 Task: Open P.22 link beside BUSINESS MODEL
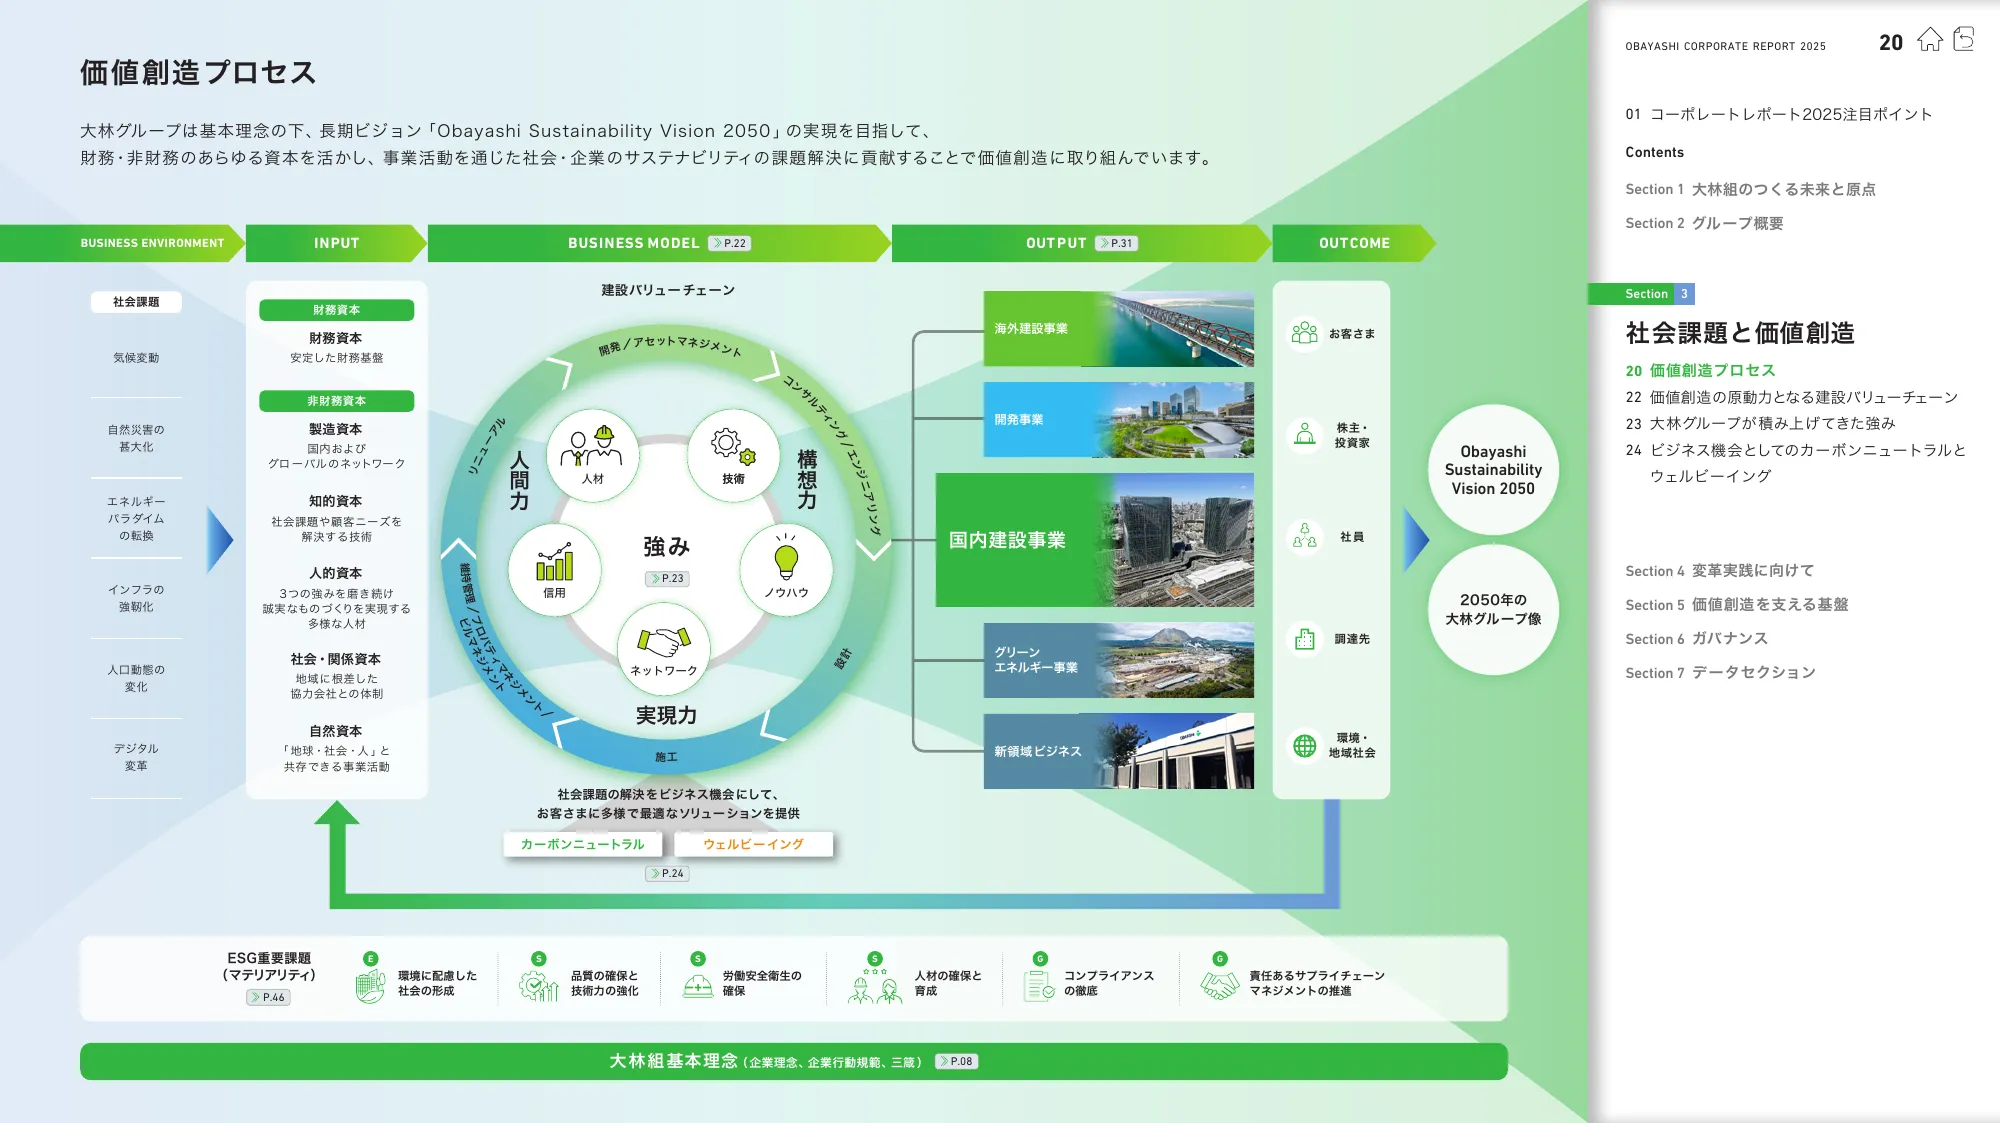coord(730,243)
